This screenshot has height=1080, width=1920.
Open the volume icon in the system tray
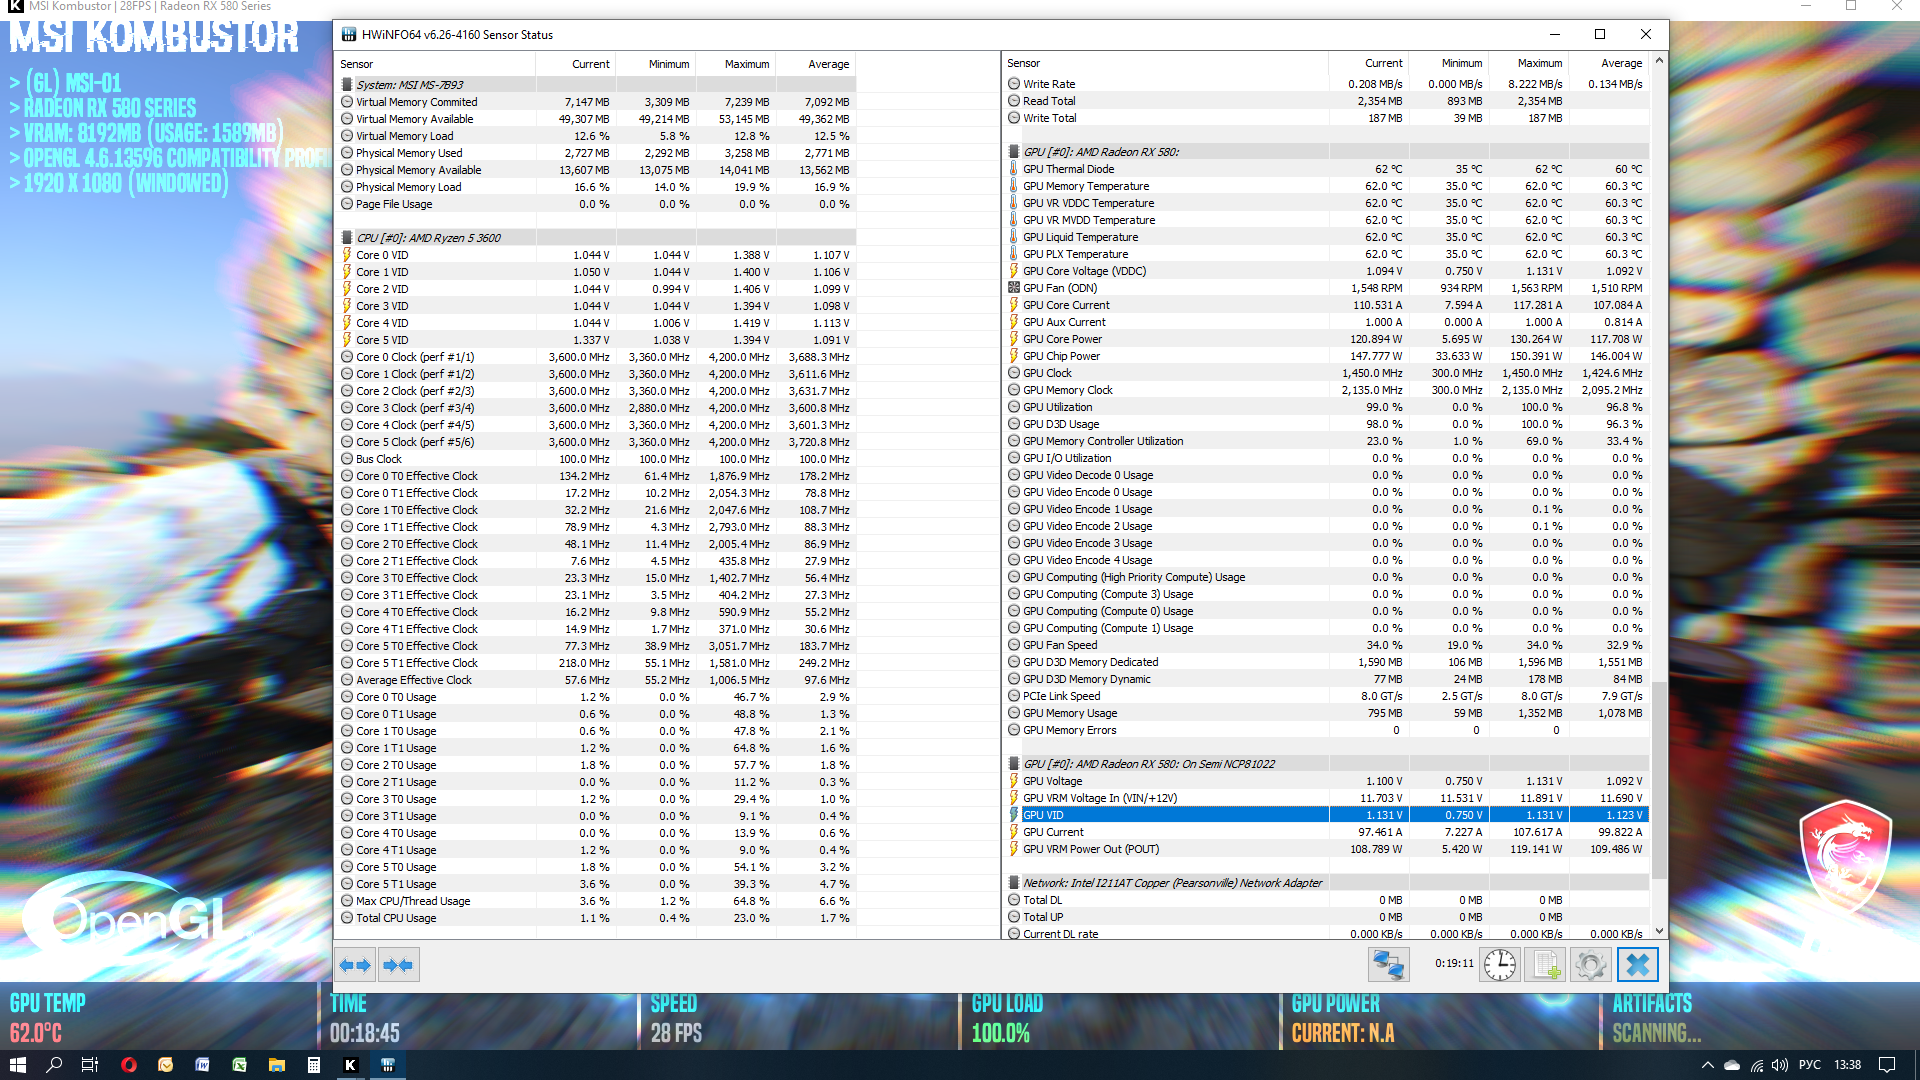(x=1782, y=1065)
